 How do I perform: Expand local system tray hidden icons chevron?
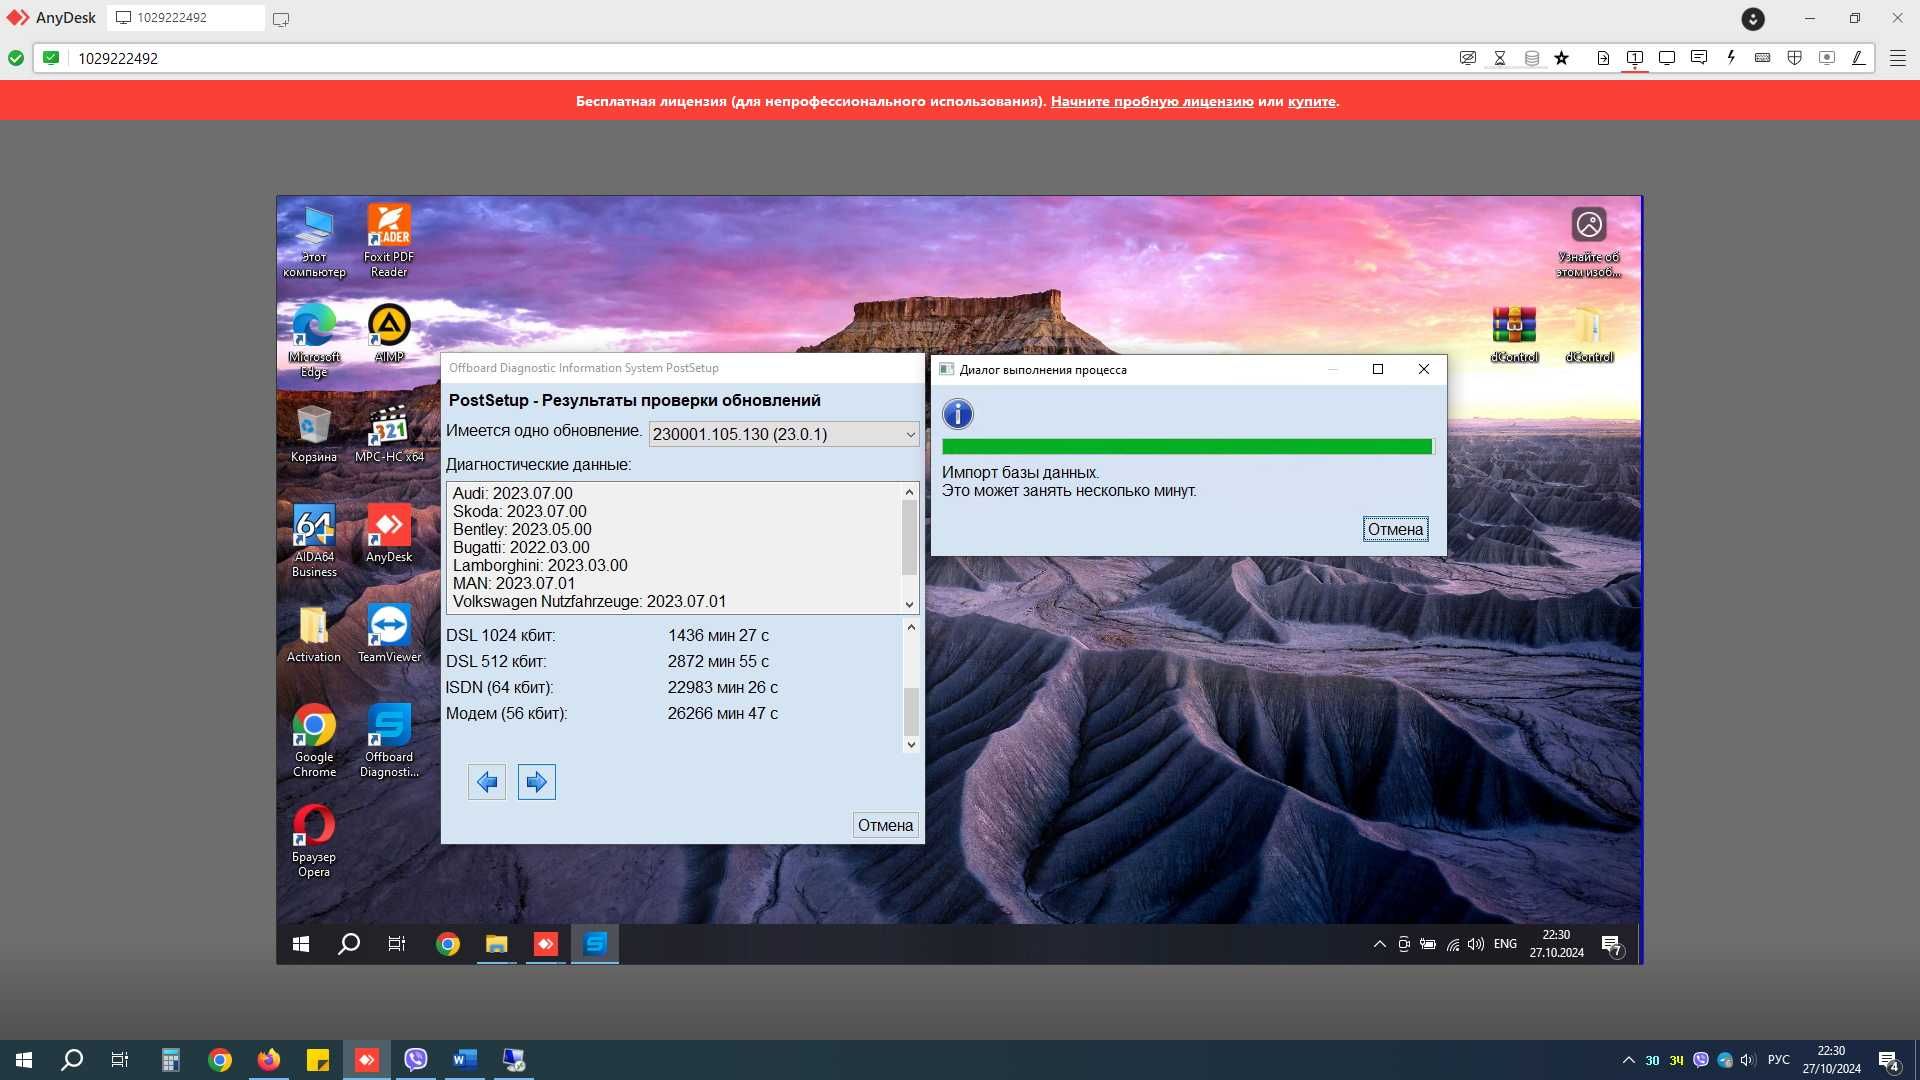[x=1628, y=1060]
